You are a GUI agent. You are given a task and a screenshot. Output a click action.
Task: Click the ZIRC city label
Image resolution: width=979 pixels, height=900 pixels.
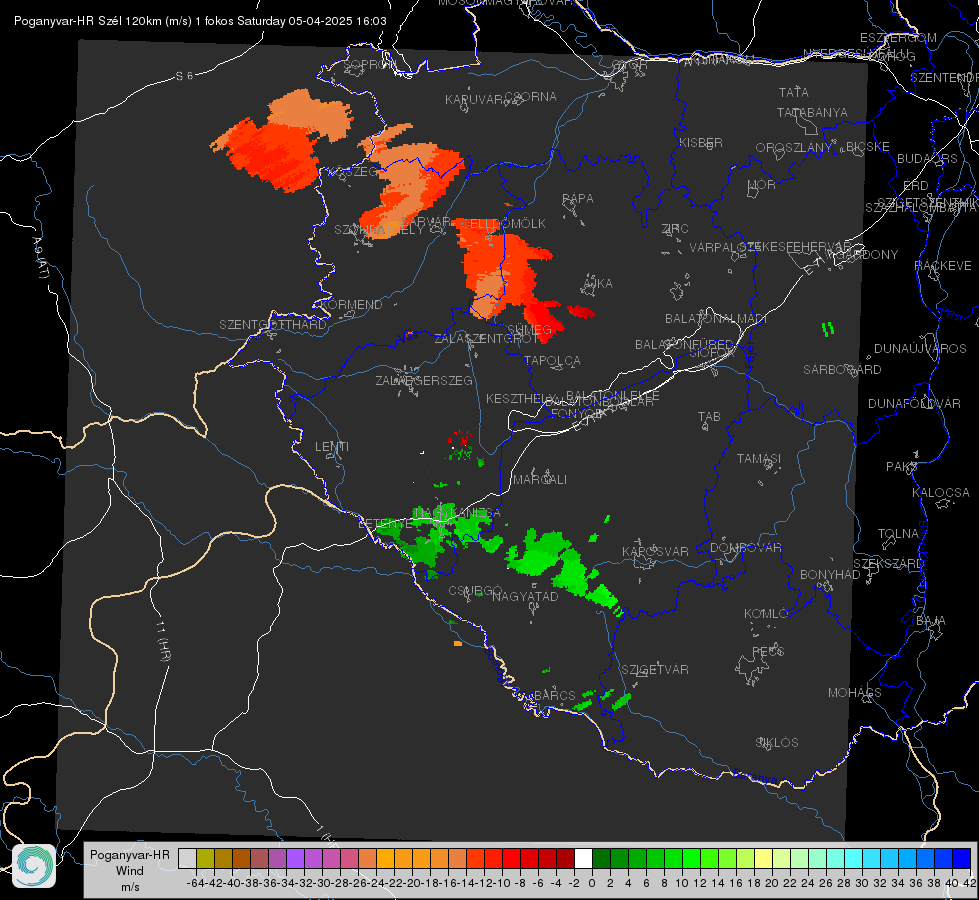pyautogui.click(x=675, y=229)
